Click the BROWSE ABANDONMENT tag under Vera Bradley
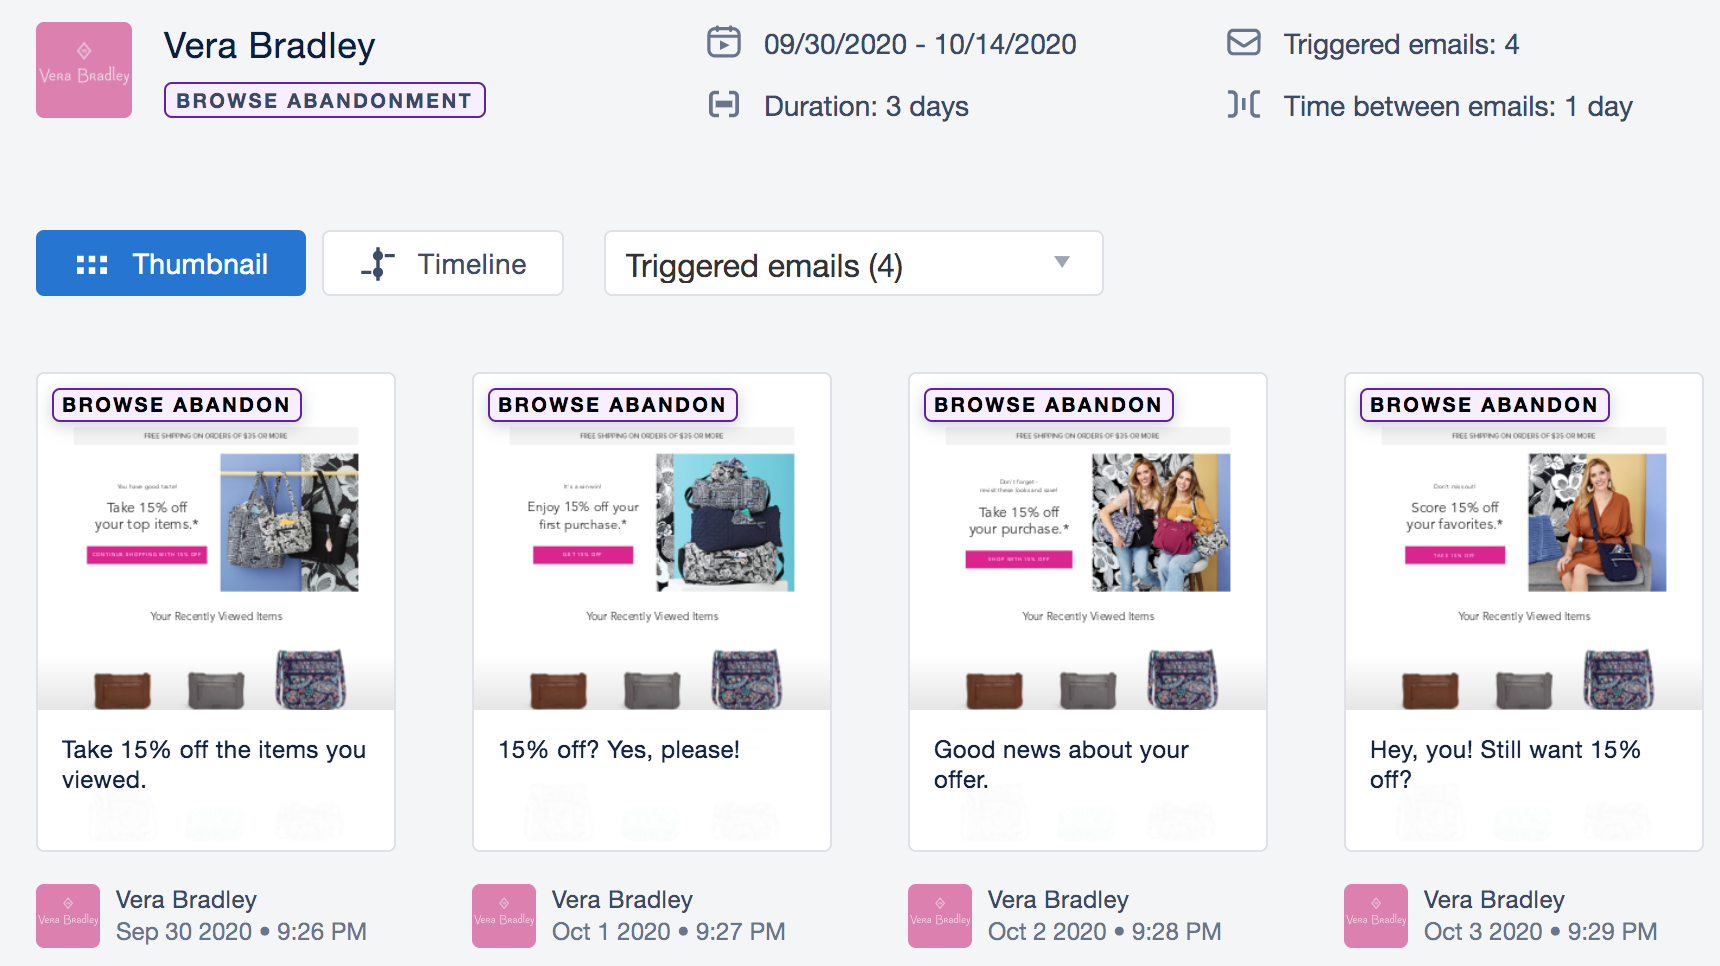This screenshot has height=966, width=1720. [325, 100]
